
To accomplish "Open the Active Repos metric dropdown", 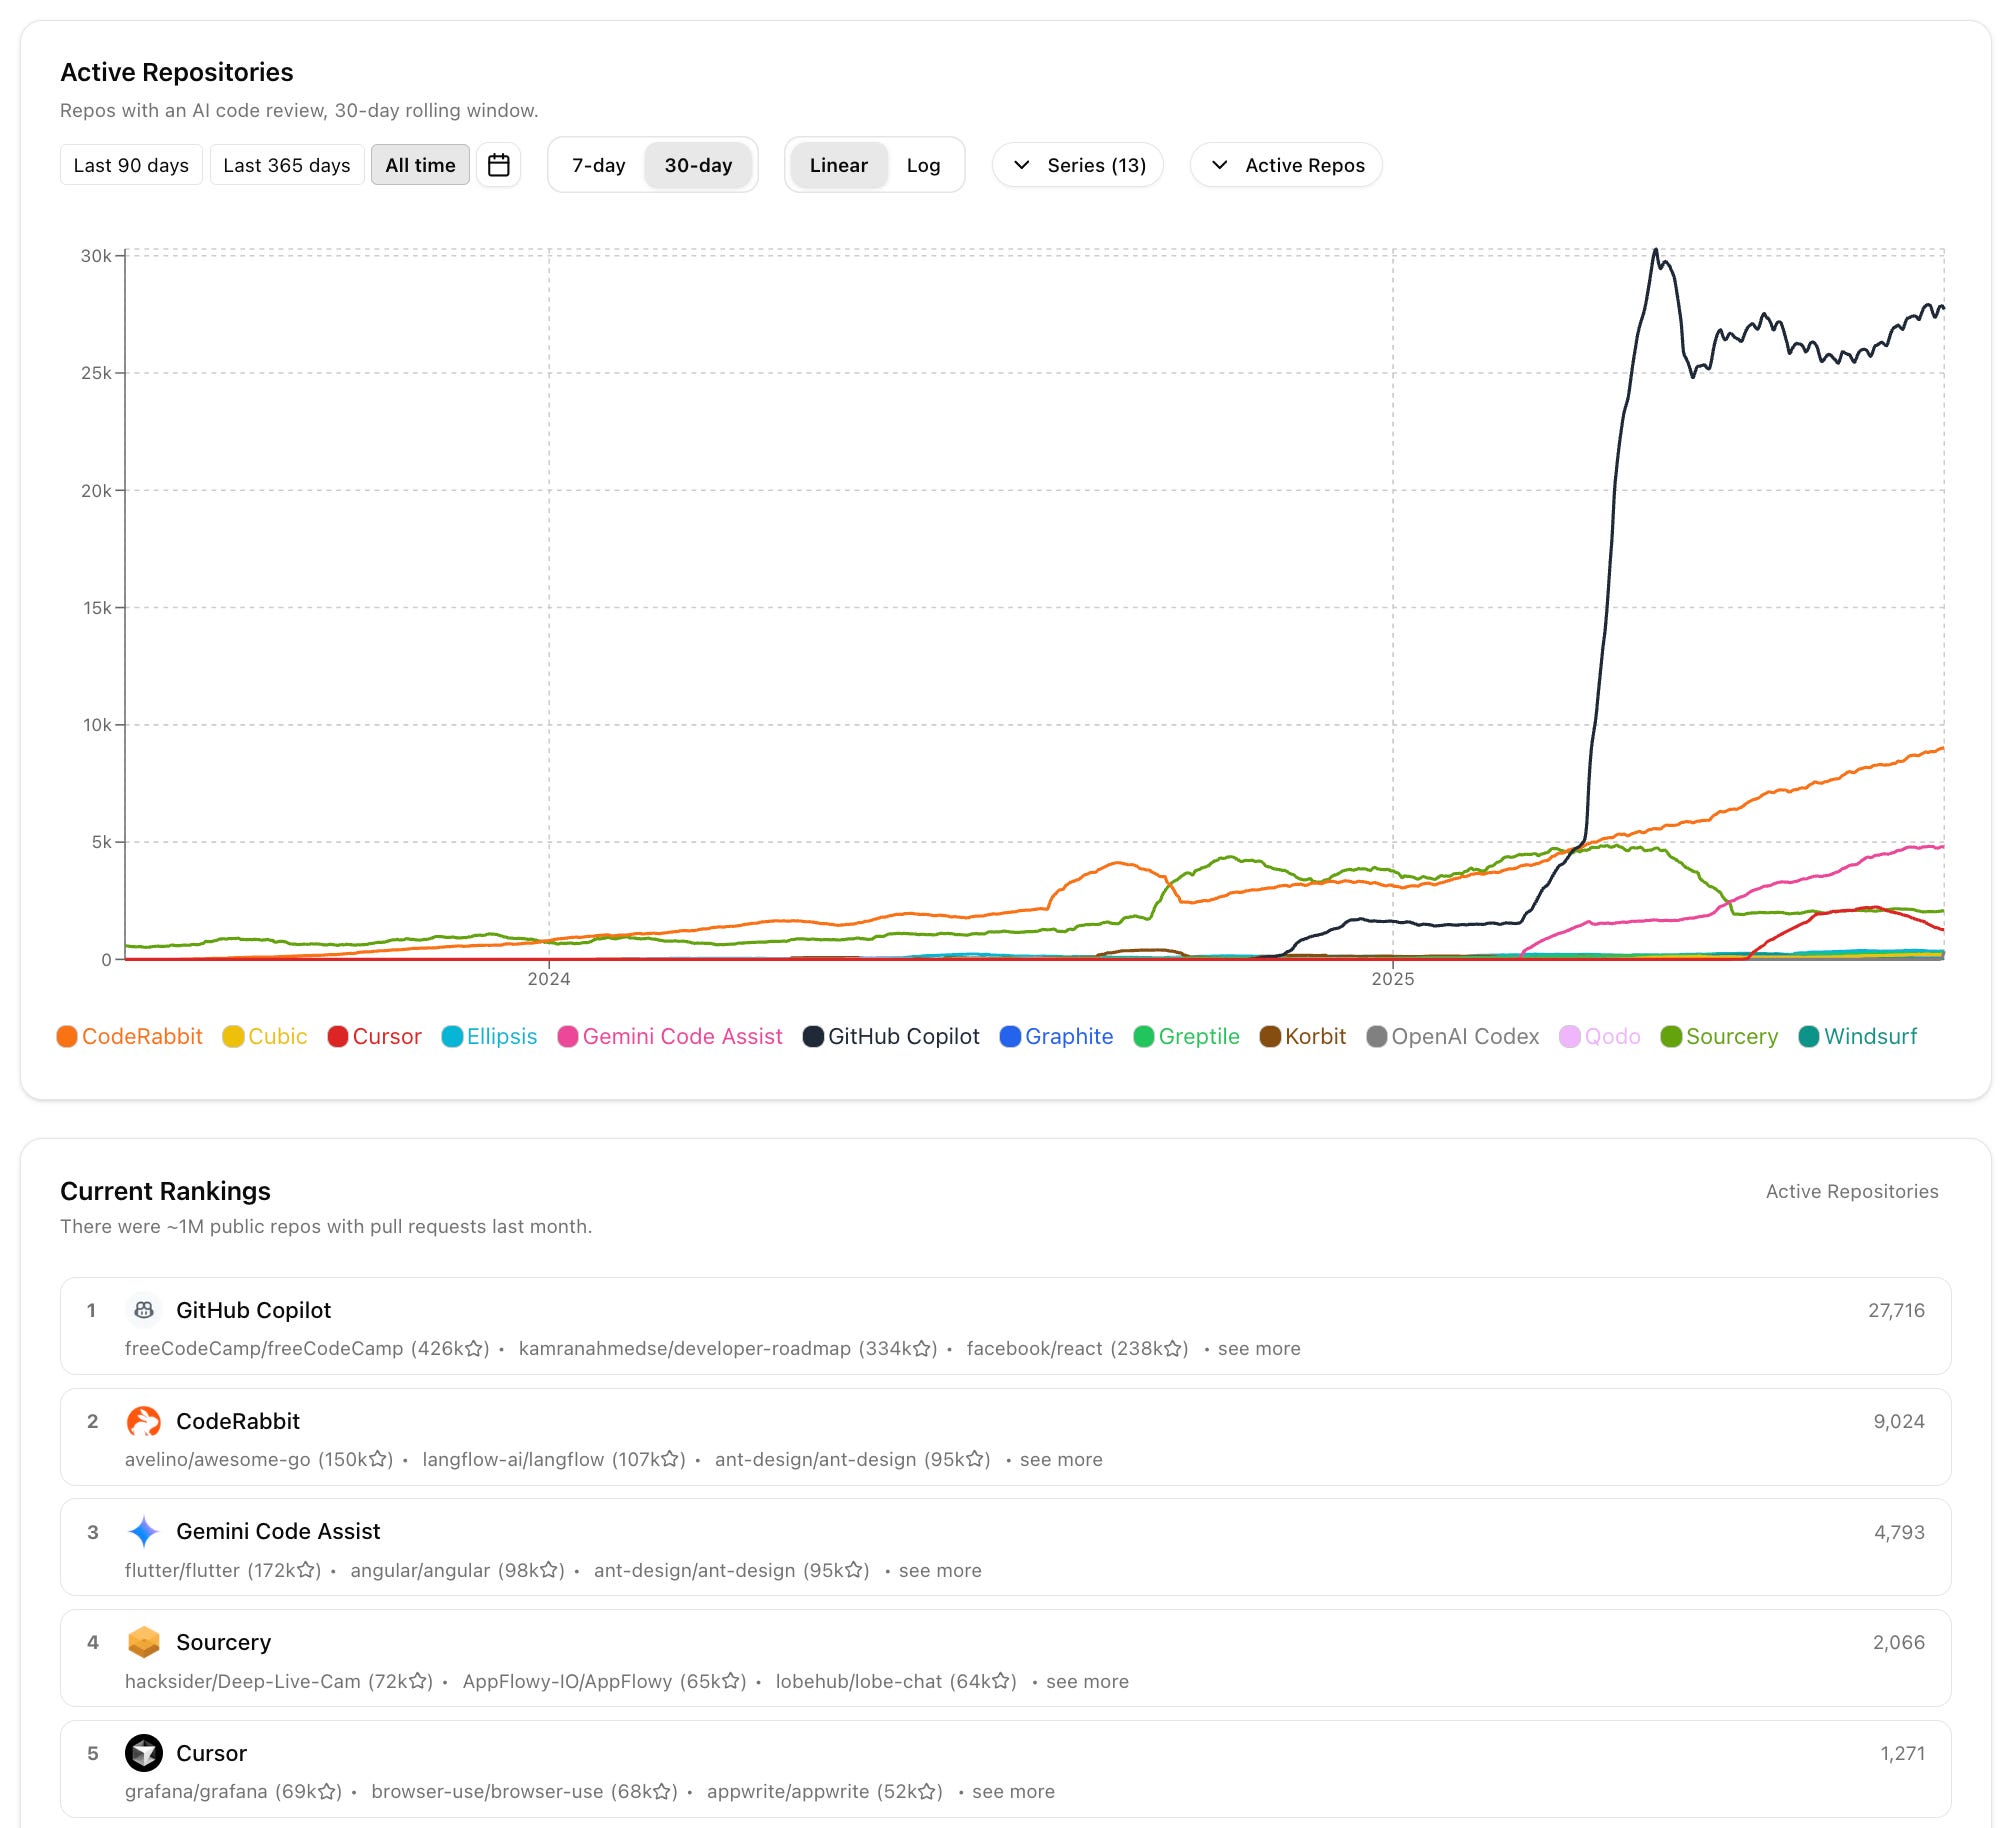I will [1286, 165].
